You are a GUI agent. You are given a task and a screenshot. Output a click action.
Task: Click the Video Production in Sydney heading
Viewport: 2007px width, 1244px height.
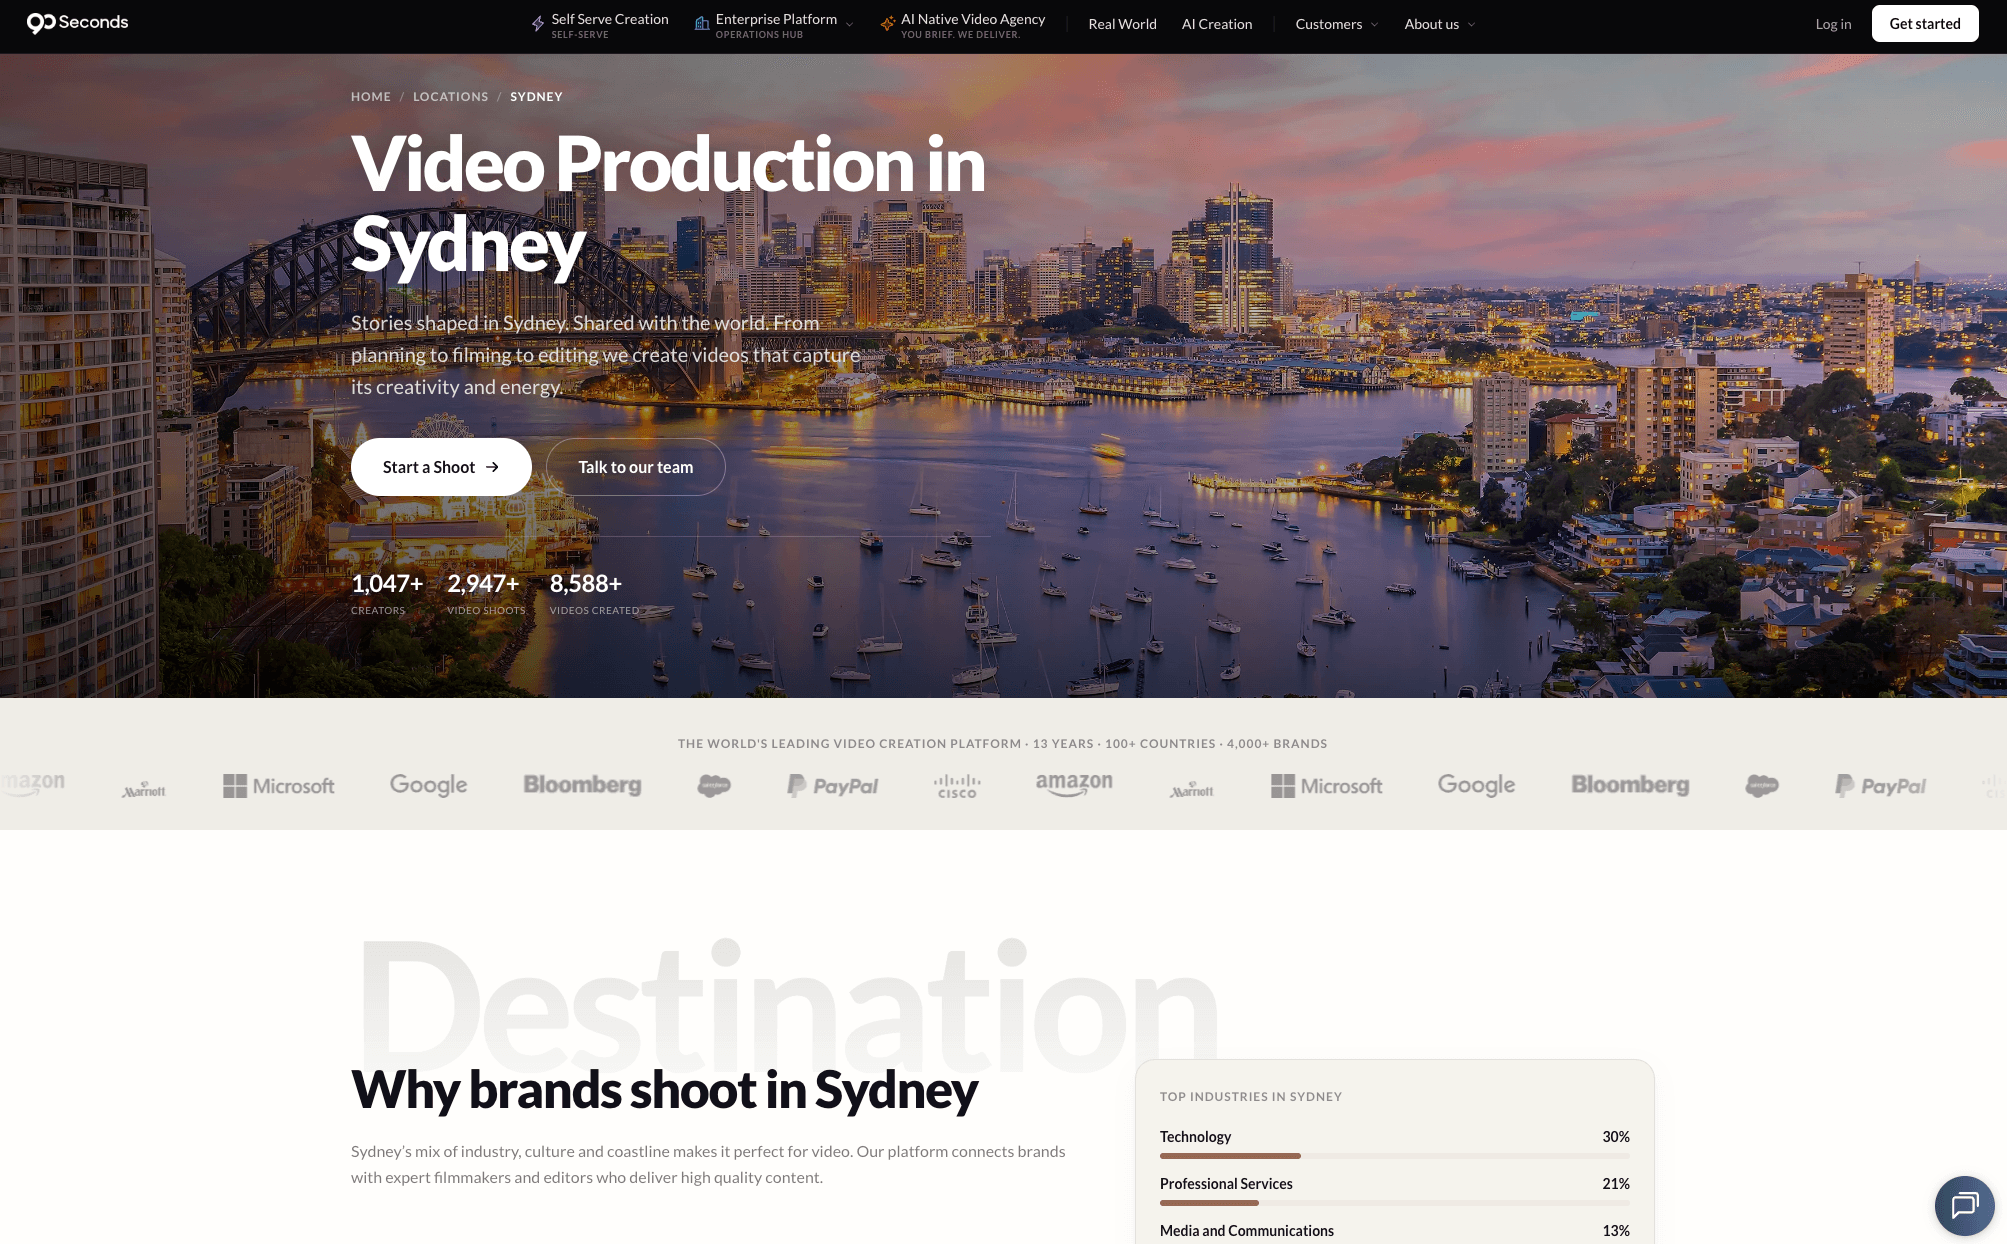tap(668, 205)
